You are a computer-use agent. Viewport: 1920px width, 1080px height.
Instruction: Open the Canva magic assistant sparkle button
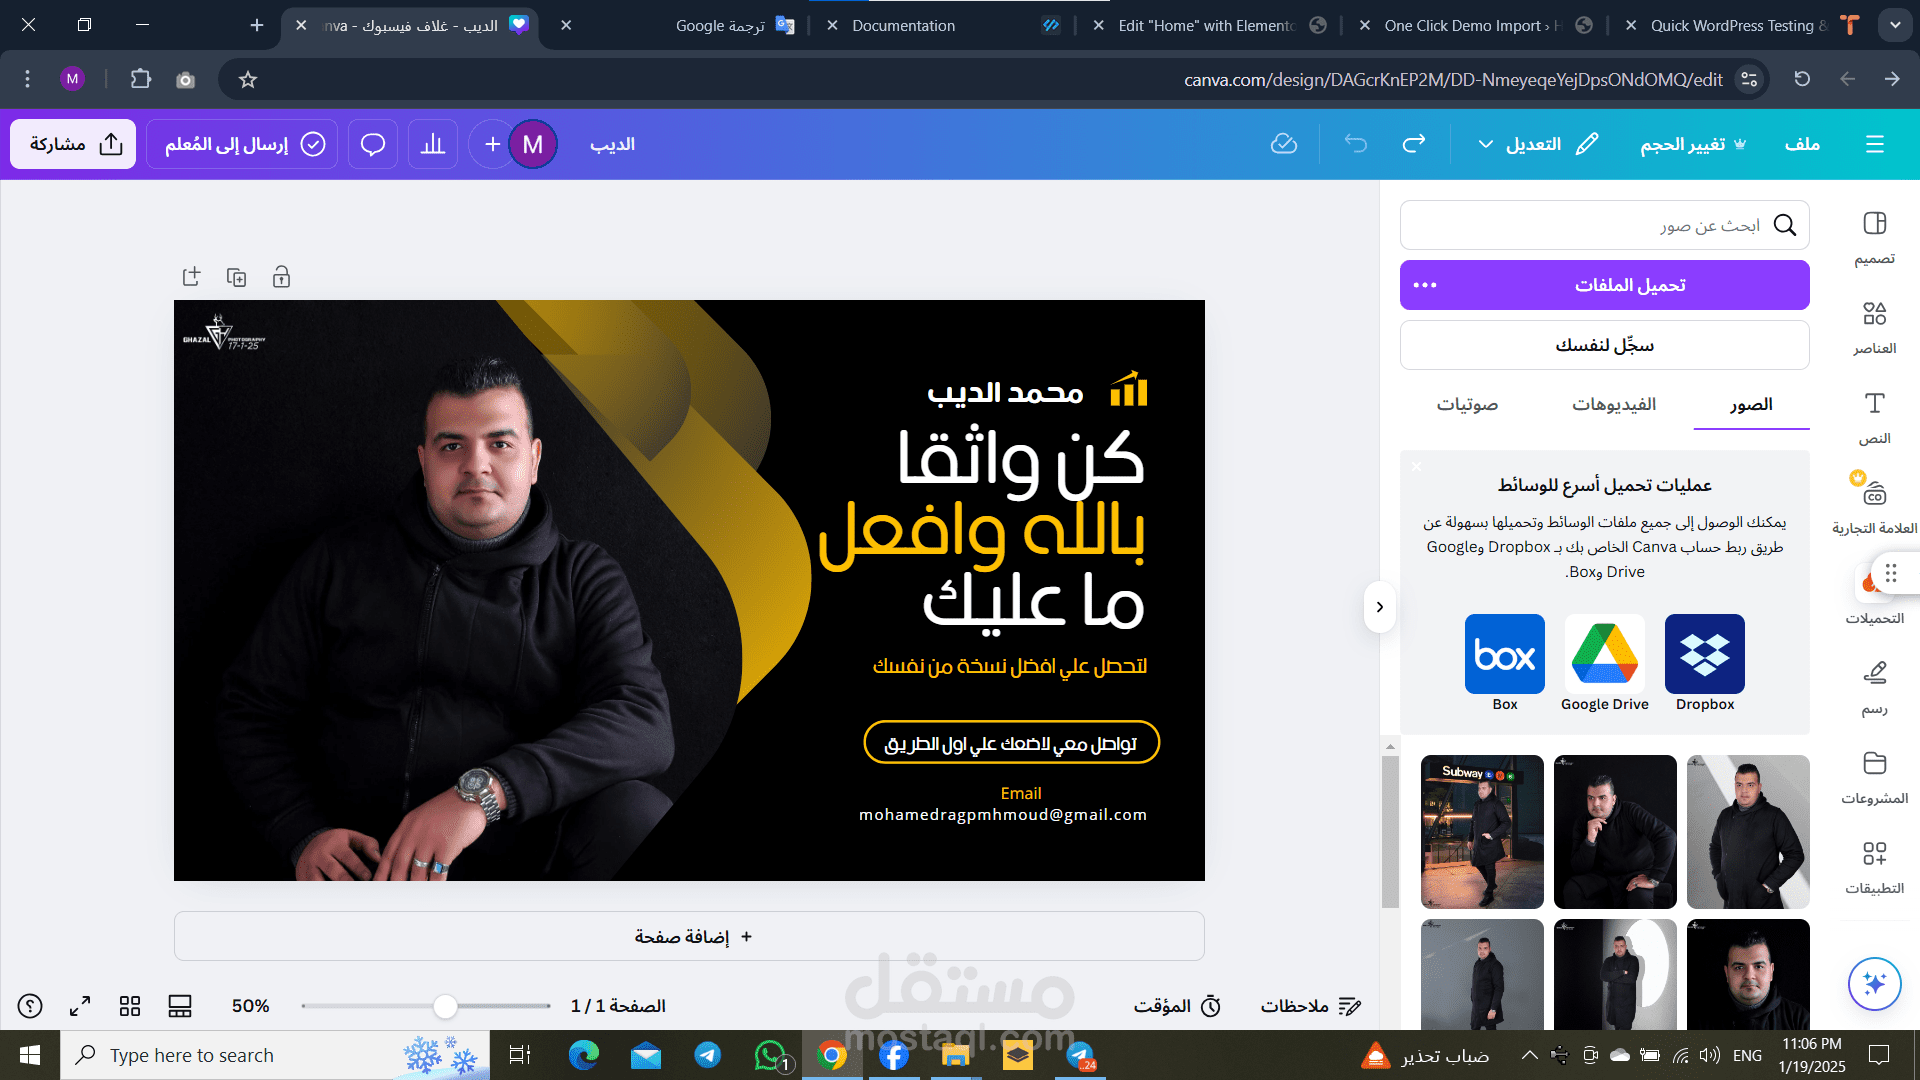point(1874,983)
